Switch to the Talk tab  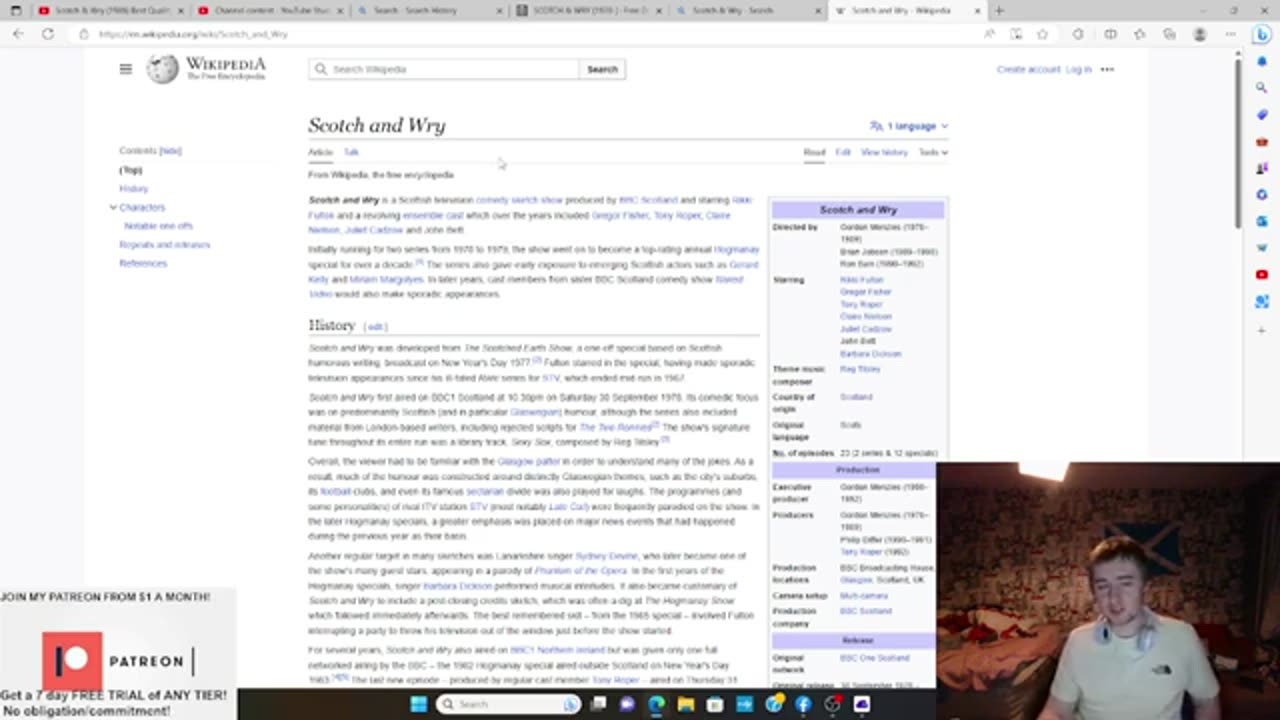(x=351, y=152)
